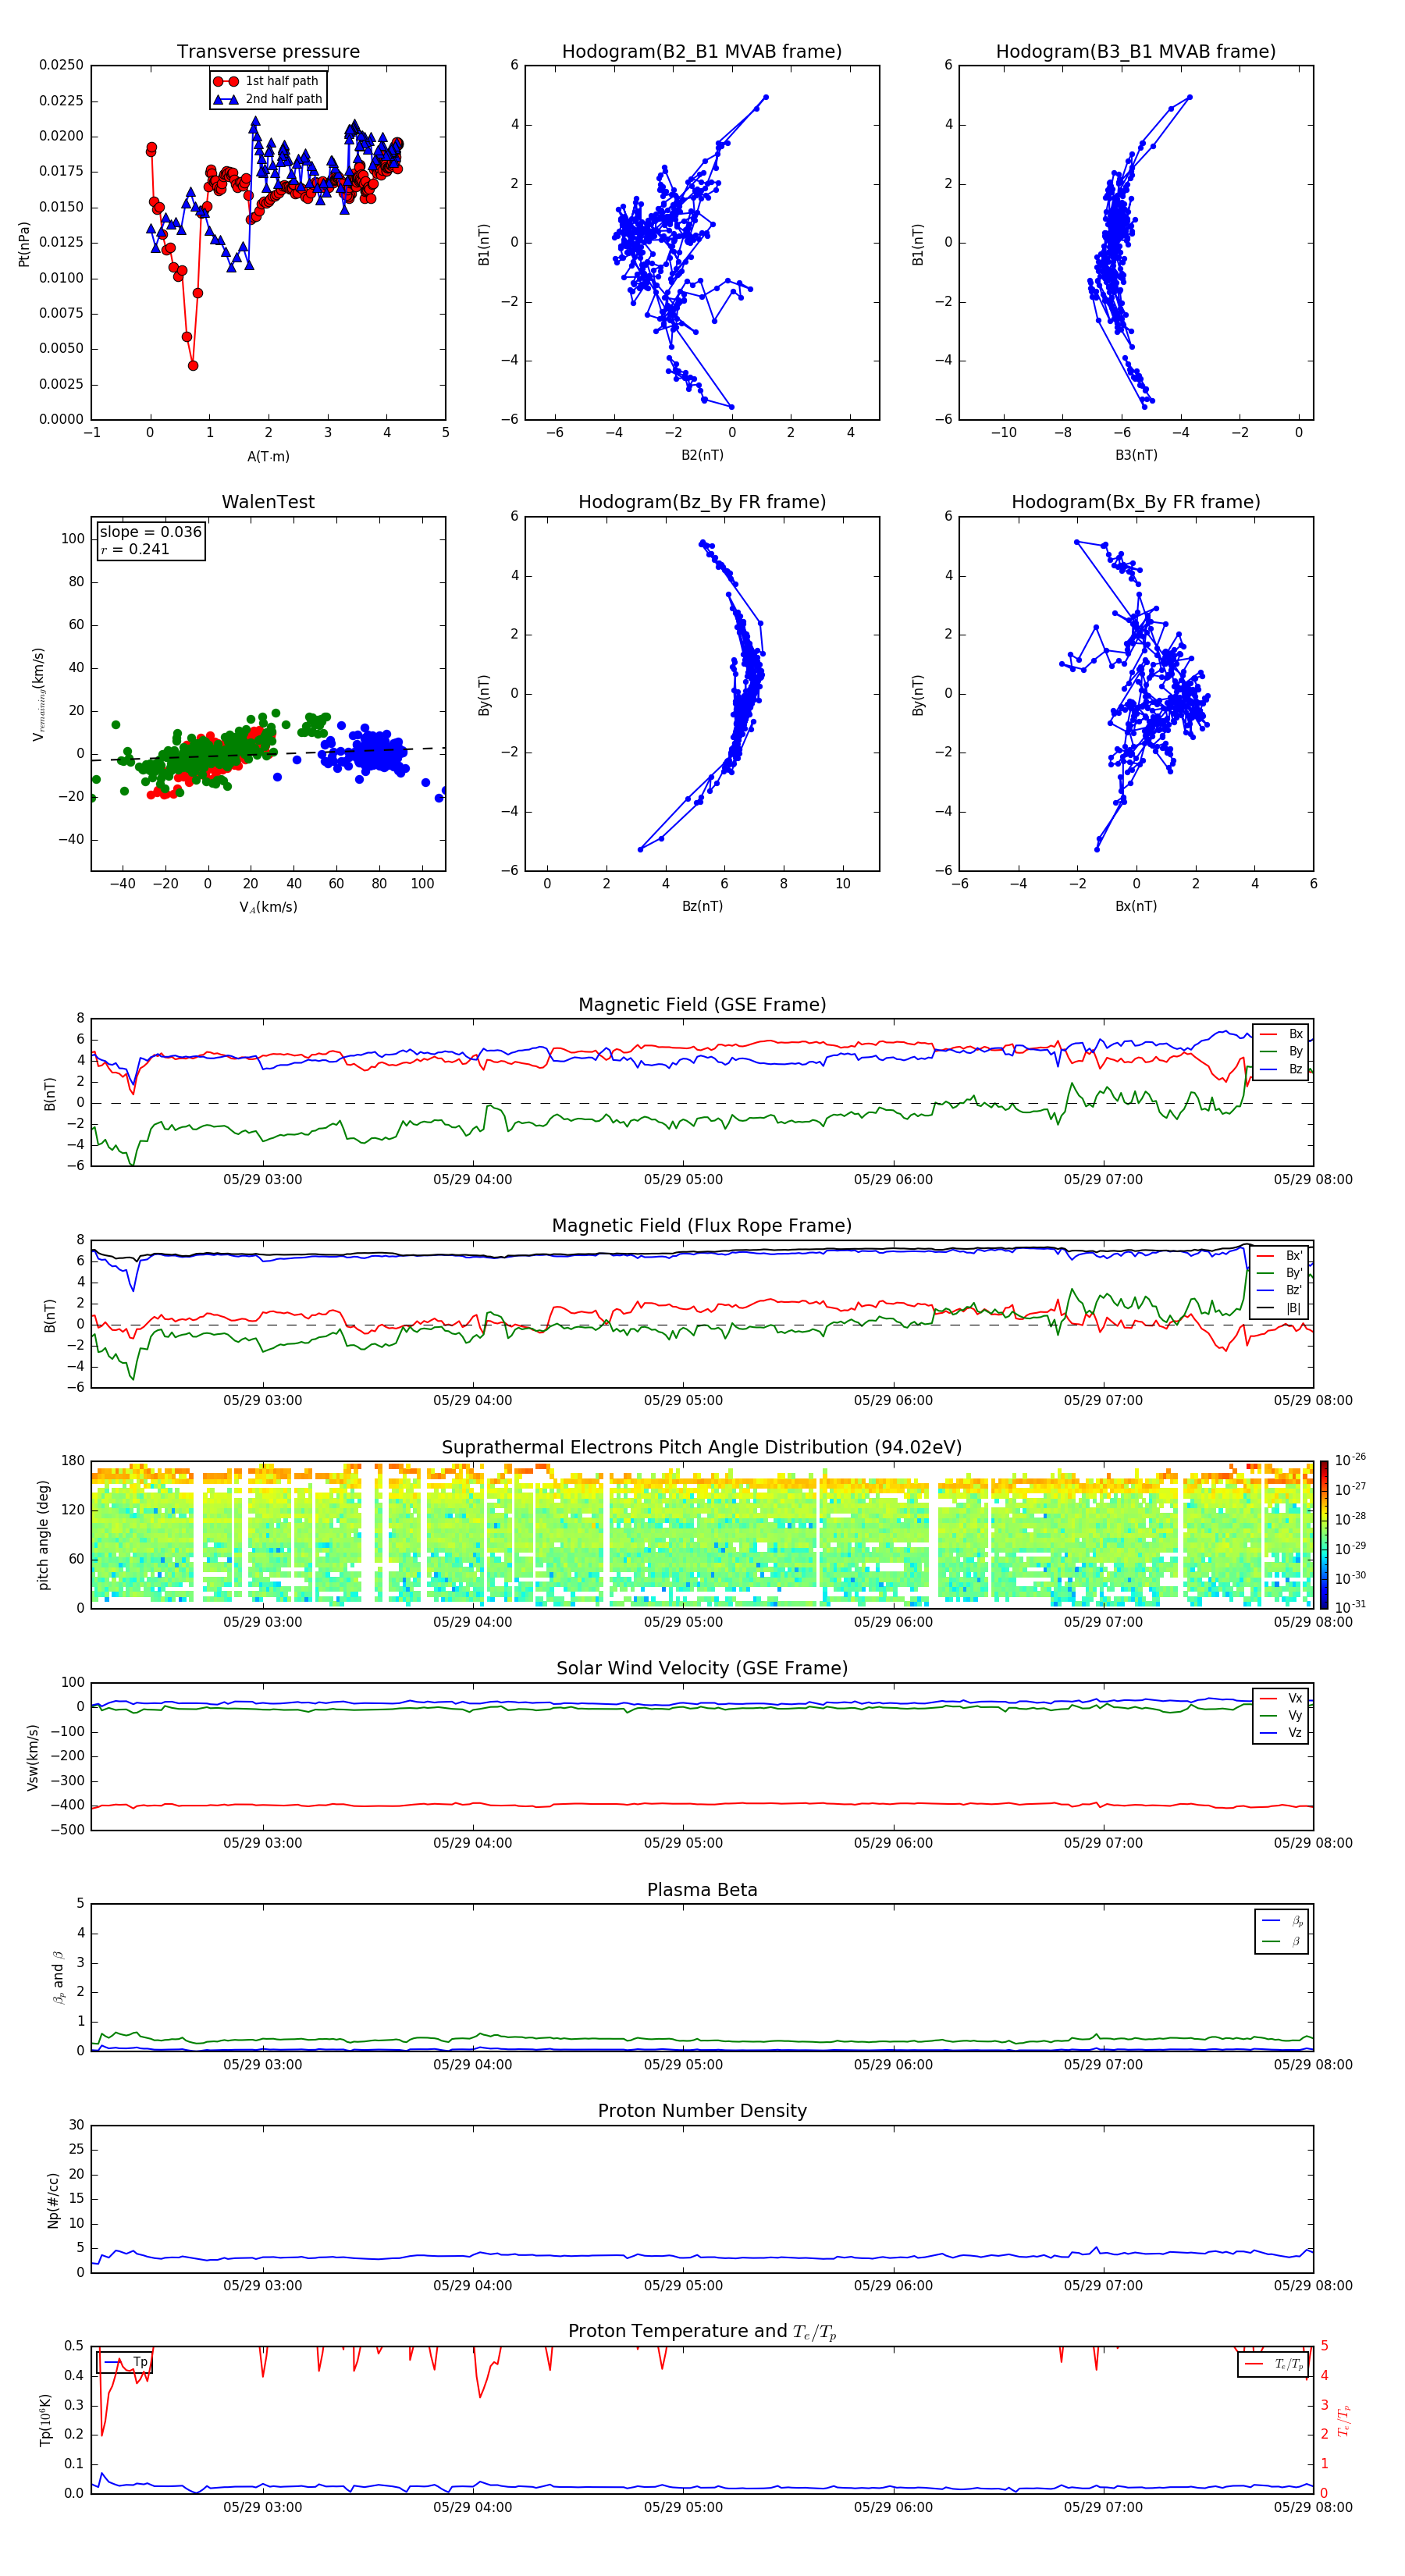Click the 'Proton Temperature and Te/Tp' title

click(x=702, y=2332)
